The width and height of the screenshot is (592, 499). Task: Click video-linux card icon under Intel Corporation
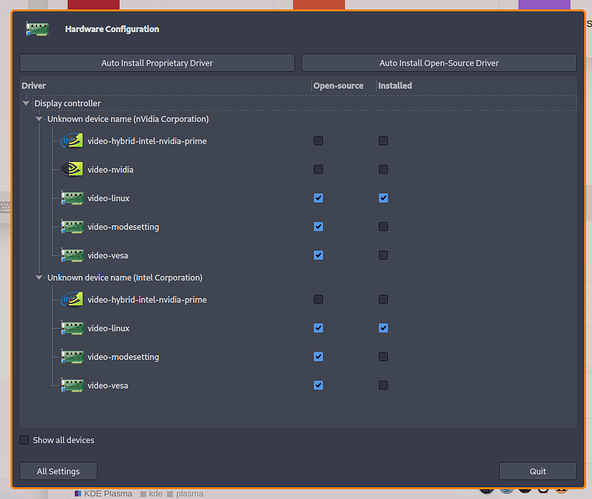pyautogui.click(x=72, y=328)
